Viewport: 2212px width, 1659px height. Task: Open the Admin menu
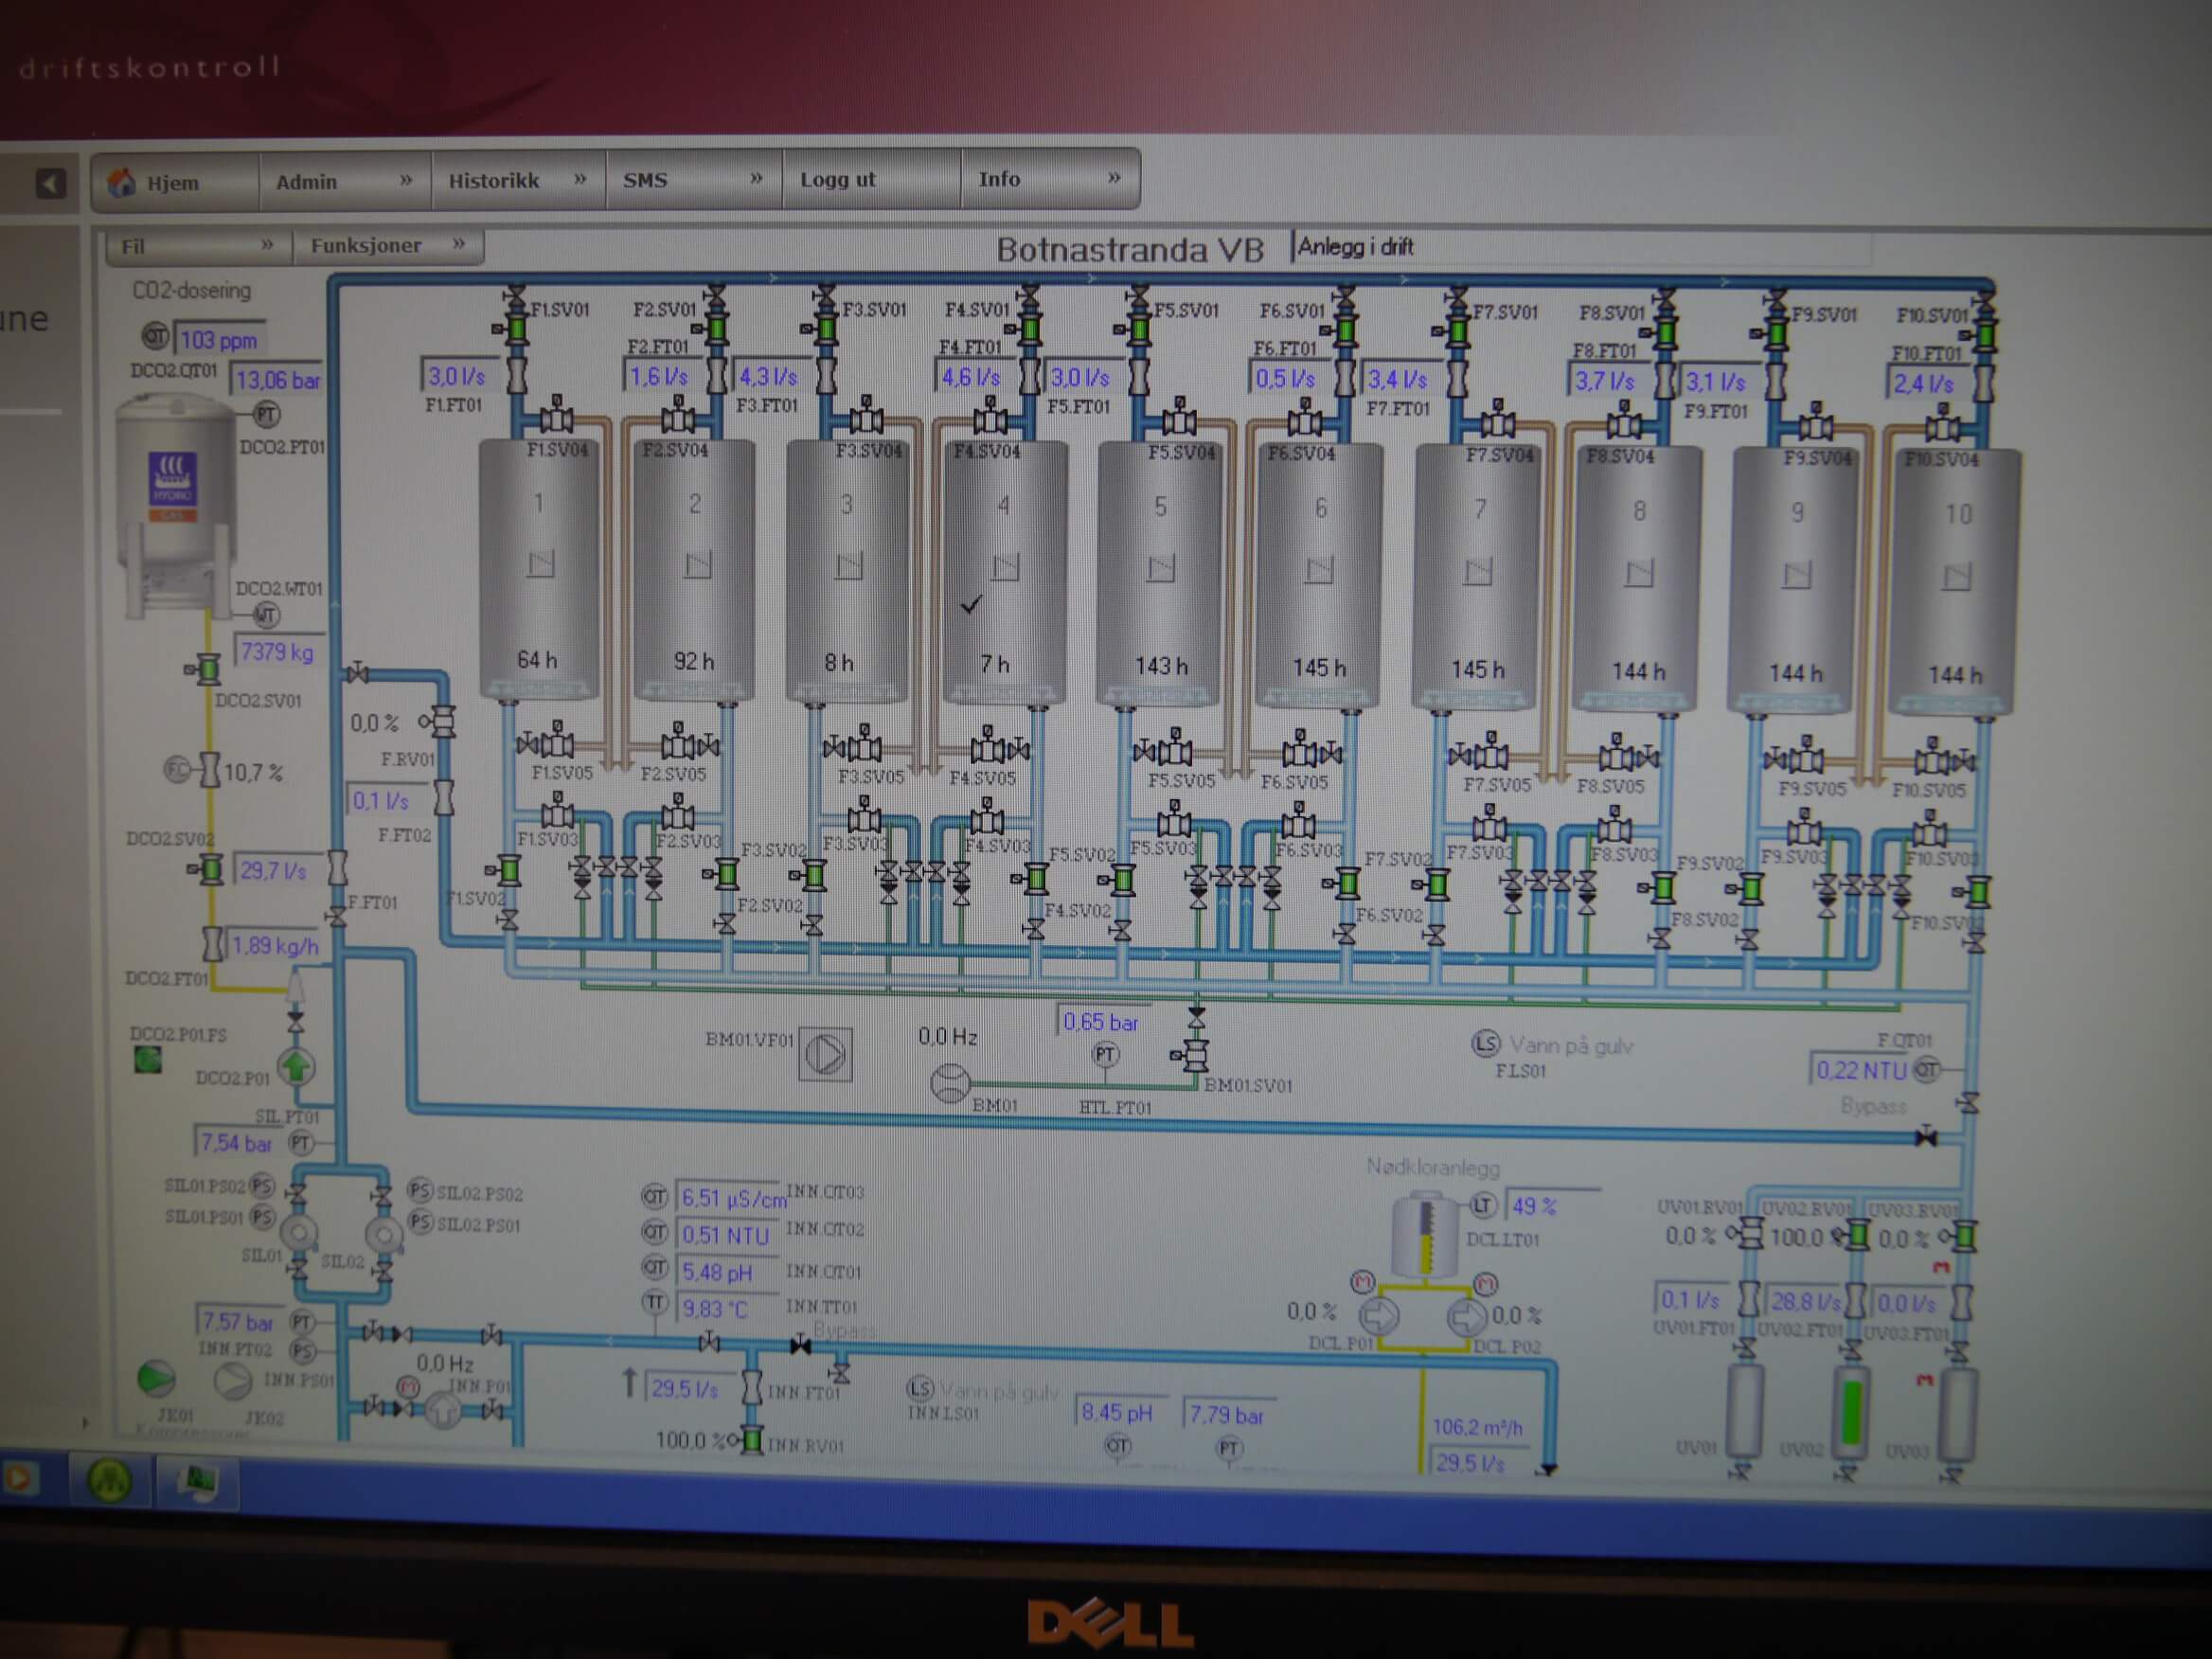(x=345, y=181)
